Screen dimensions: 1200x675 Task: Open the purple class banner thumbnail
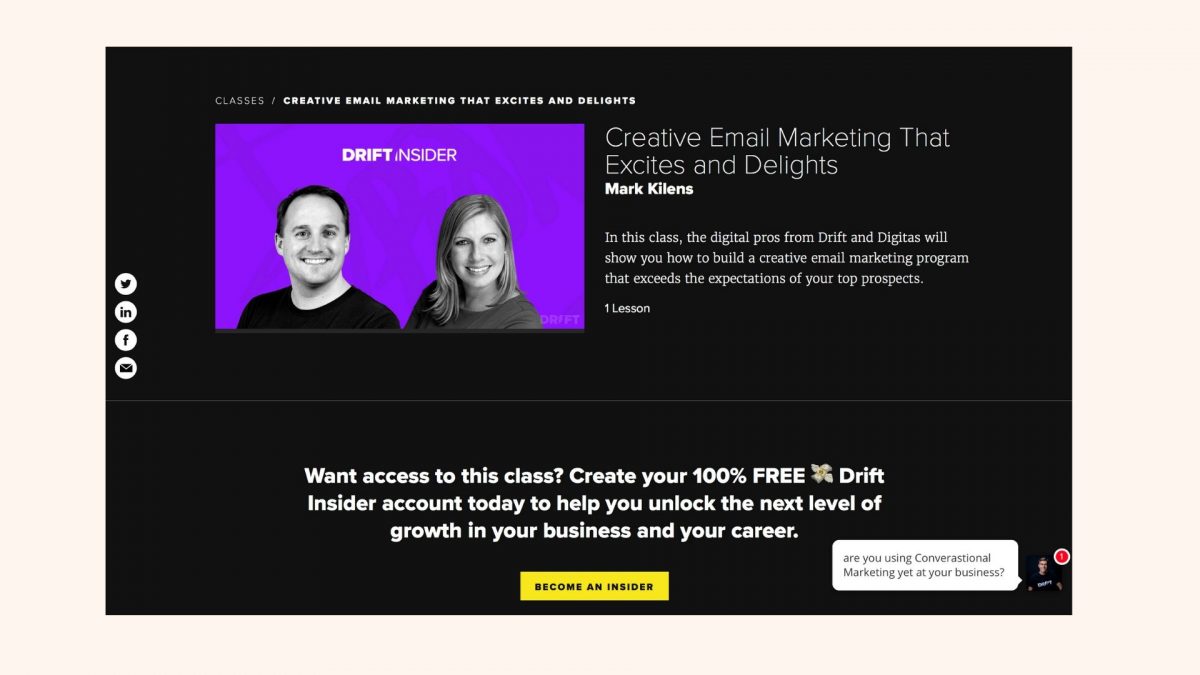[400, 227]
